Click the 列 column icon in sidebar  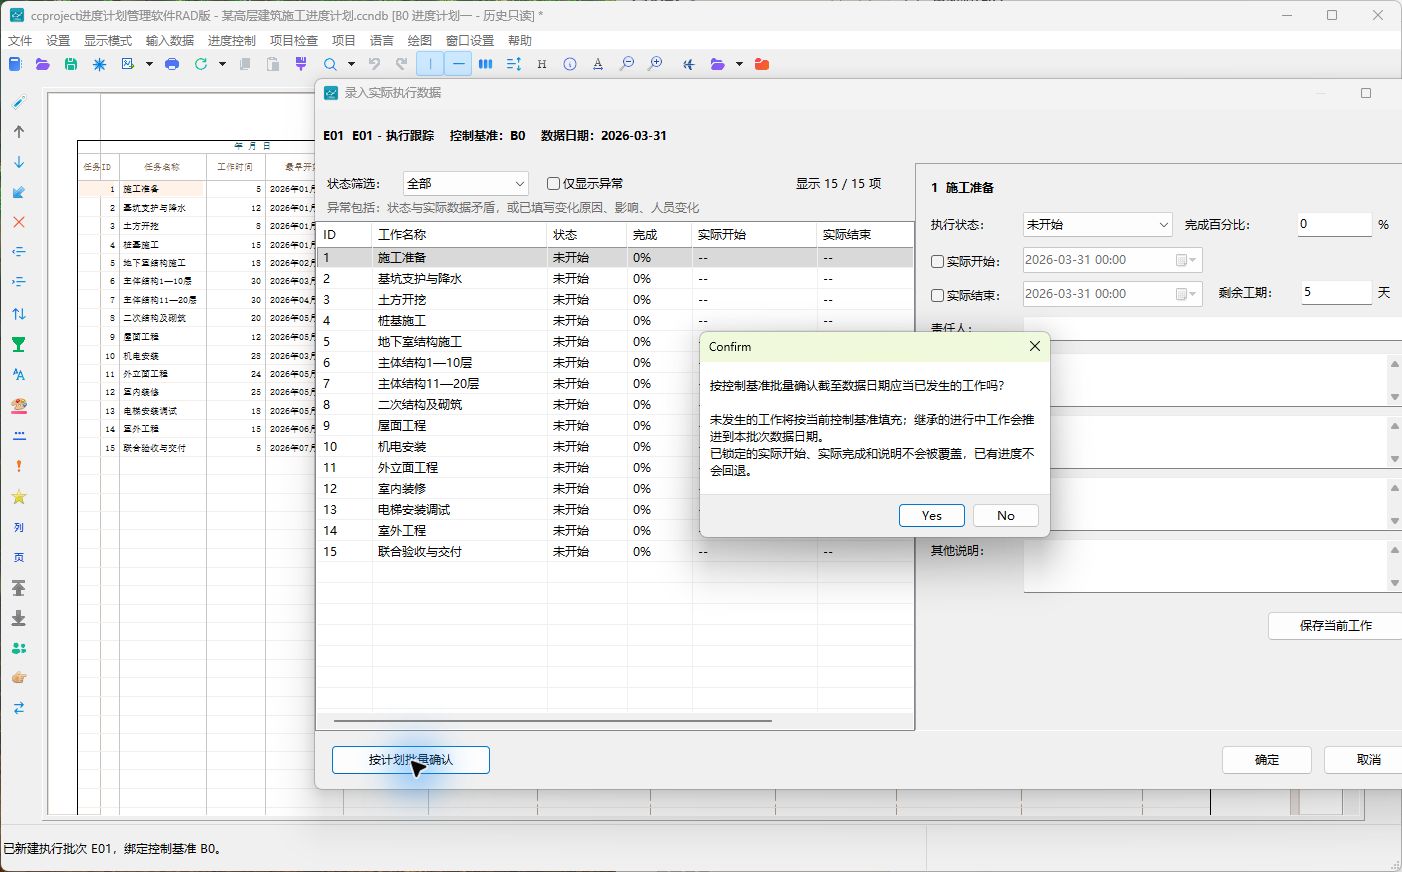coord(19,527)
